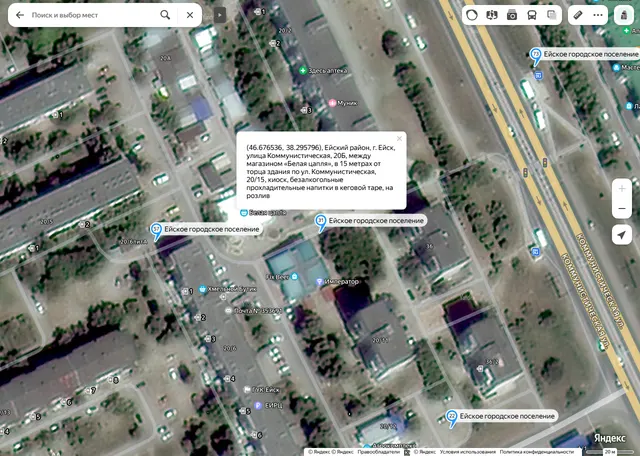640x456 pixels.
Task: Zoom out with the minus button
Action: pyautogui.click(x=622, y=208)
